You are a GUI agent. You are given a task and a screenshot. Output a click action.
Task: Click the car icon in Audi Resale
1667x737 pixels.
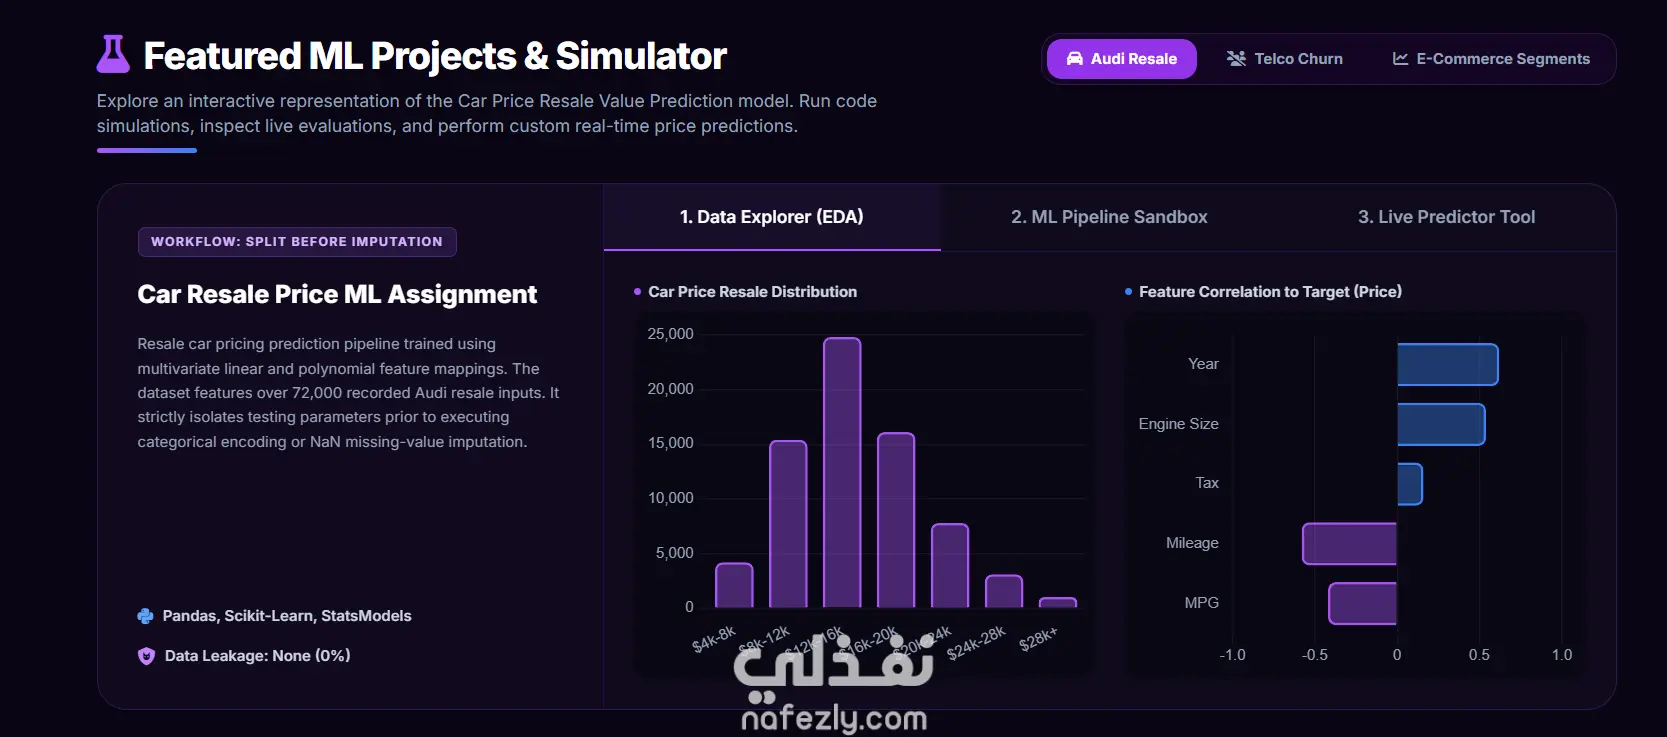1075,59
